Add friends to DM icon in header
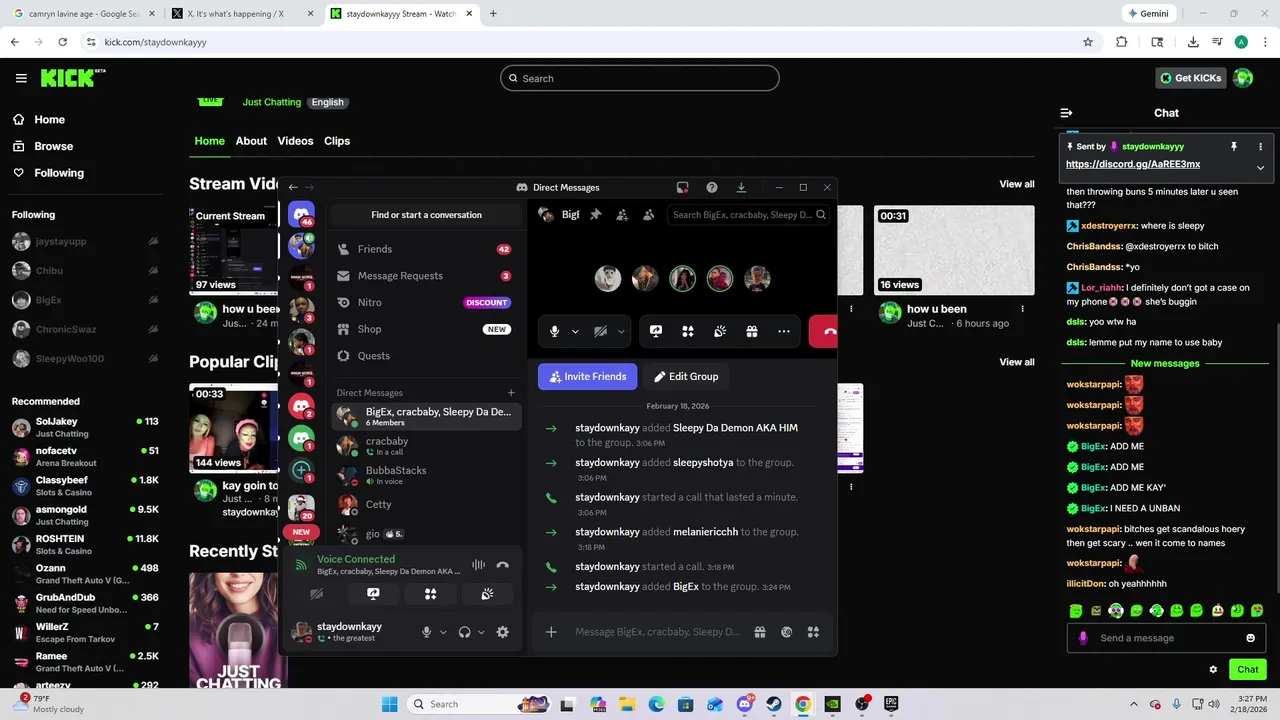The height and width of the screenshot is (720, 1280). [622, 214]
